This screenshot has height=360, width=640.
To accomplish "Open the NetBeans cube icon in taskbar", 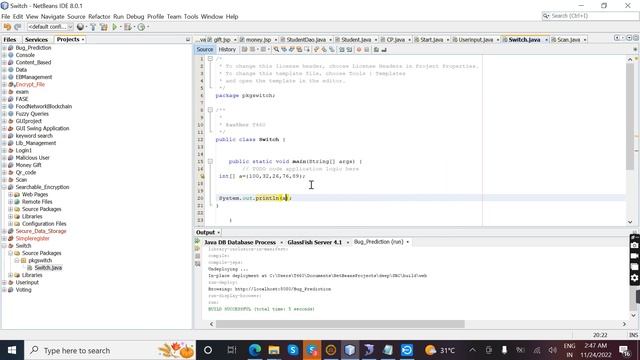I will tap(350, 350).
